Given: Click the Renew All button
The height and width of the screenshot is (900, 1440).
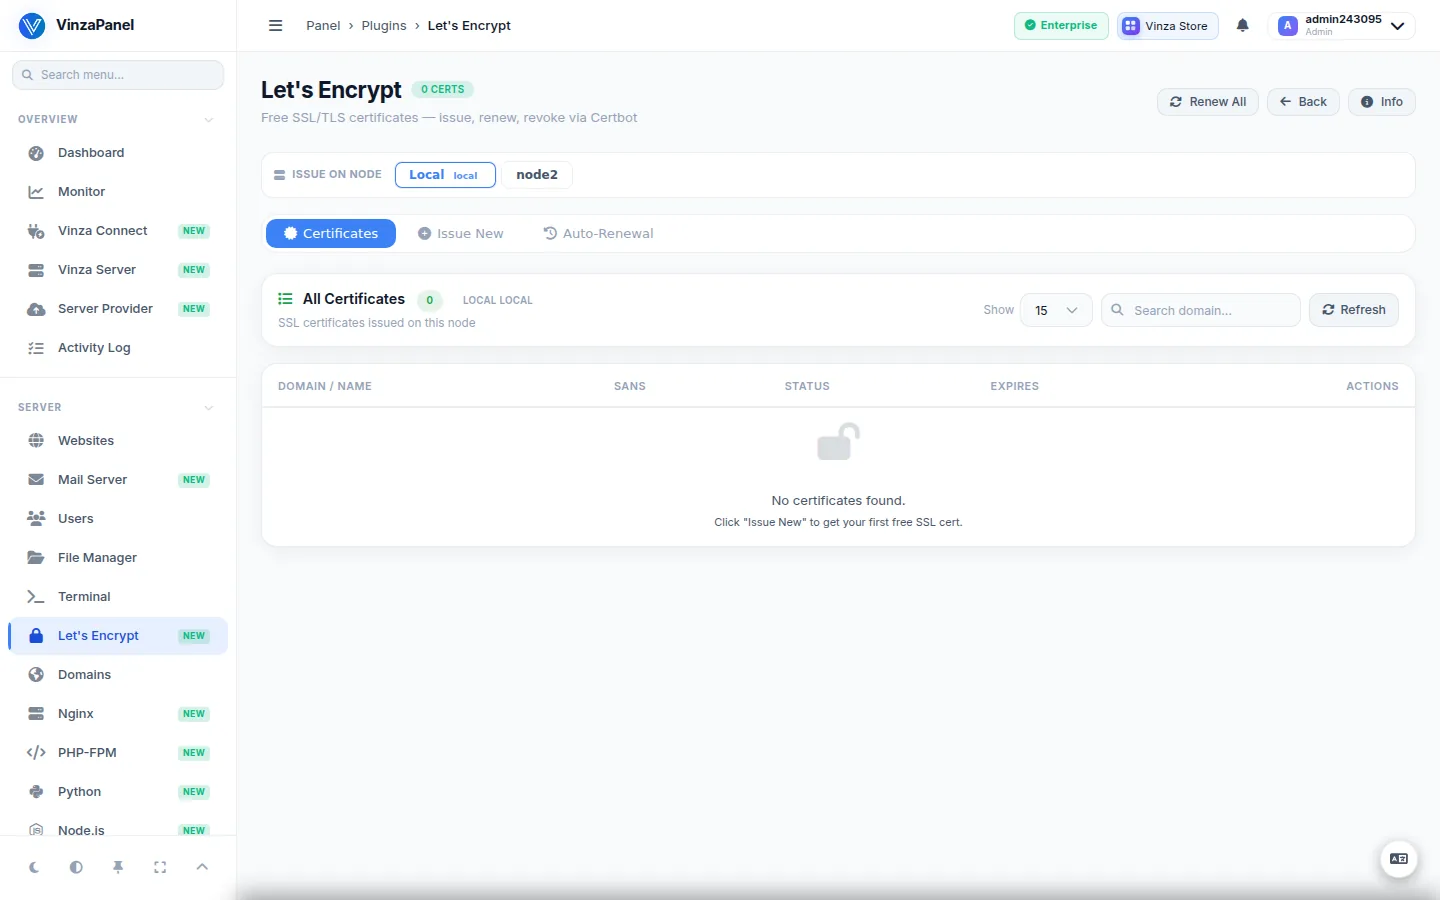Looking at the screenshot, I should click(x=1208, y=102).
